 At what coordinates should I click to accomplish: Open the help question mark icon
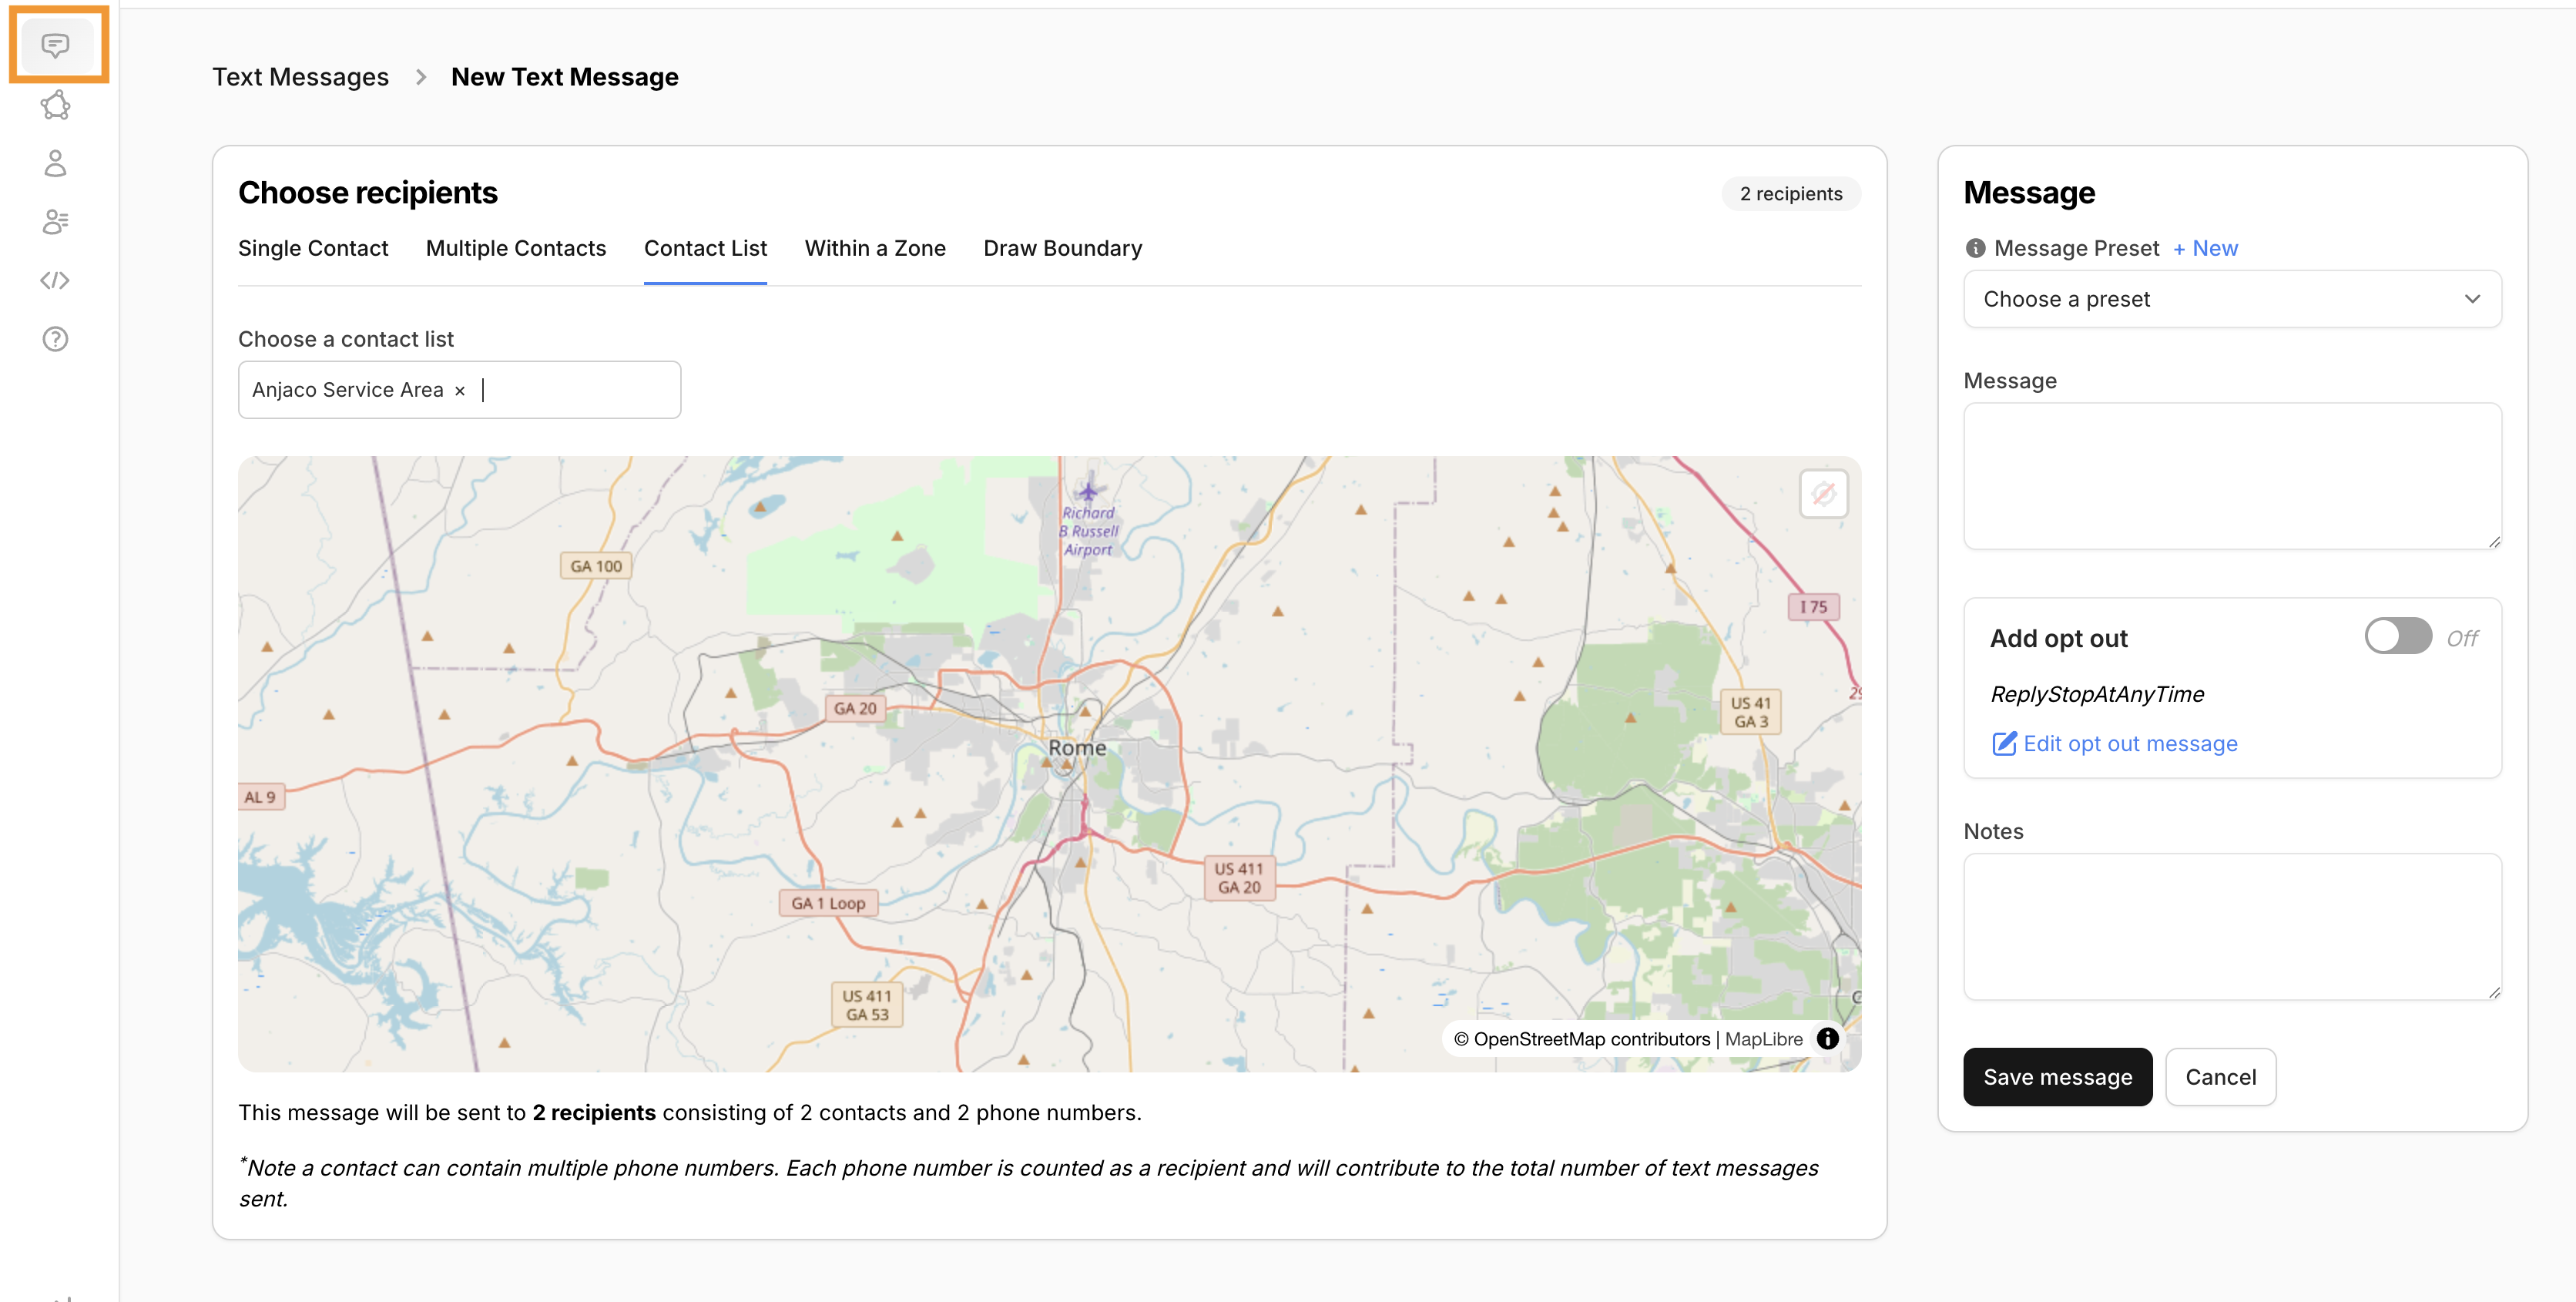(x=55, y=339)
